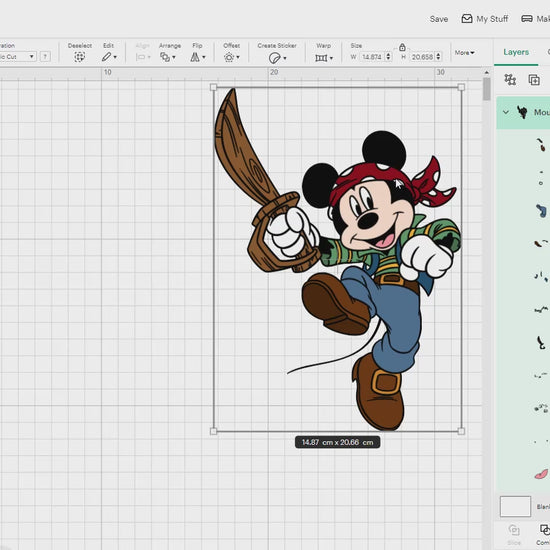This screenshot has height=550, width=550.
Task: Select the first layer thumbnail under the Mouse group
Action: 541,144
